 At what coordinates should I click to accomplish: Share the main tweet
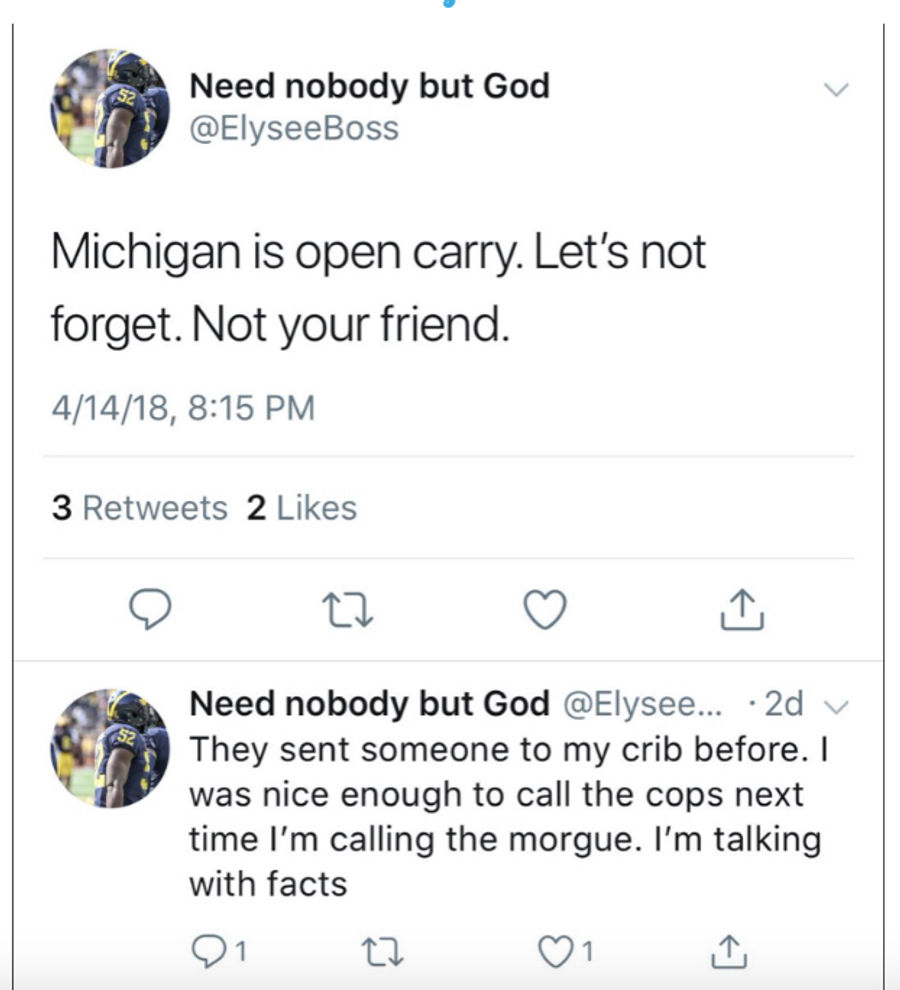pyautogui.click(x=742, y=609)
